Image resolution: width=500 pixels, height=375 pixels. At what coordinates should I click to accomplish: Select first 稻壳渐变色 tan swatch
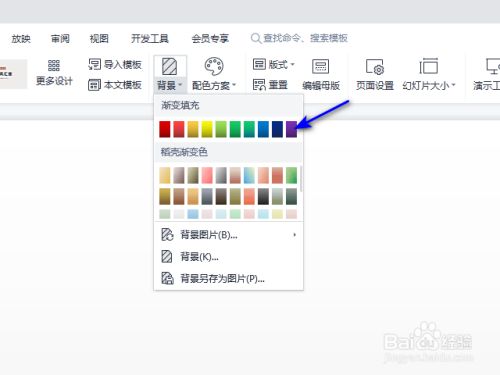pos(165,175)
